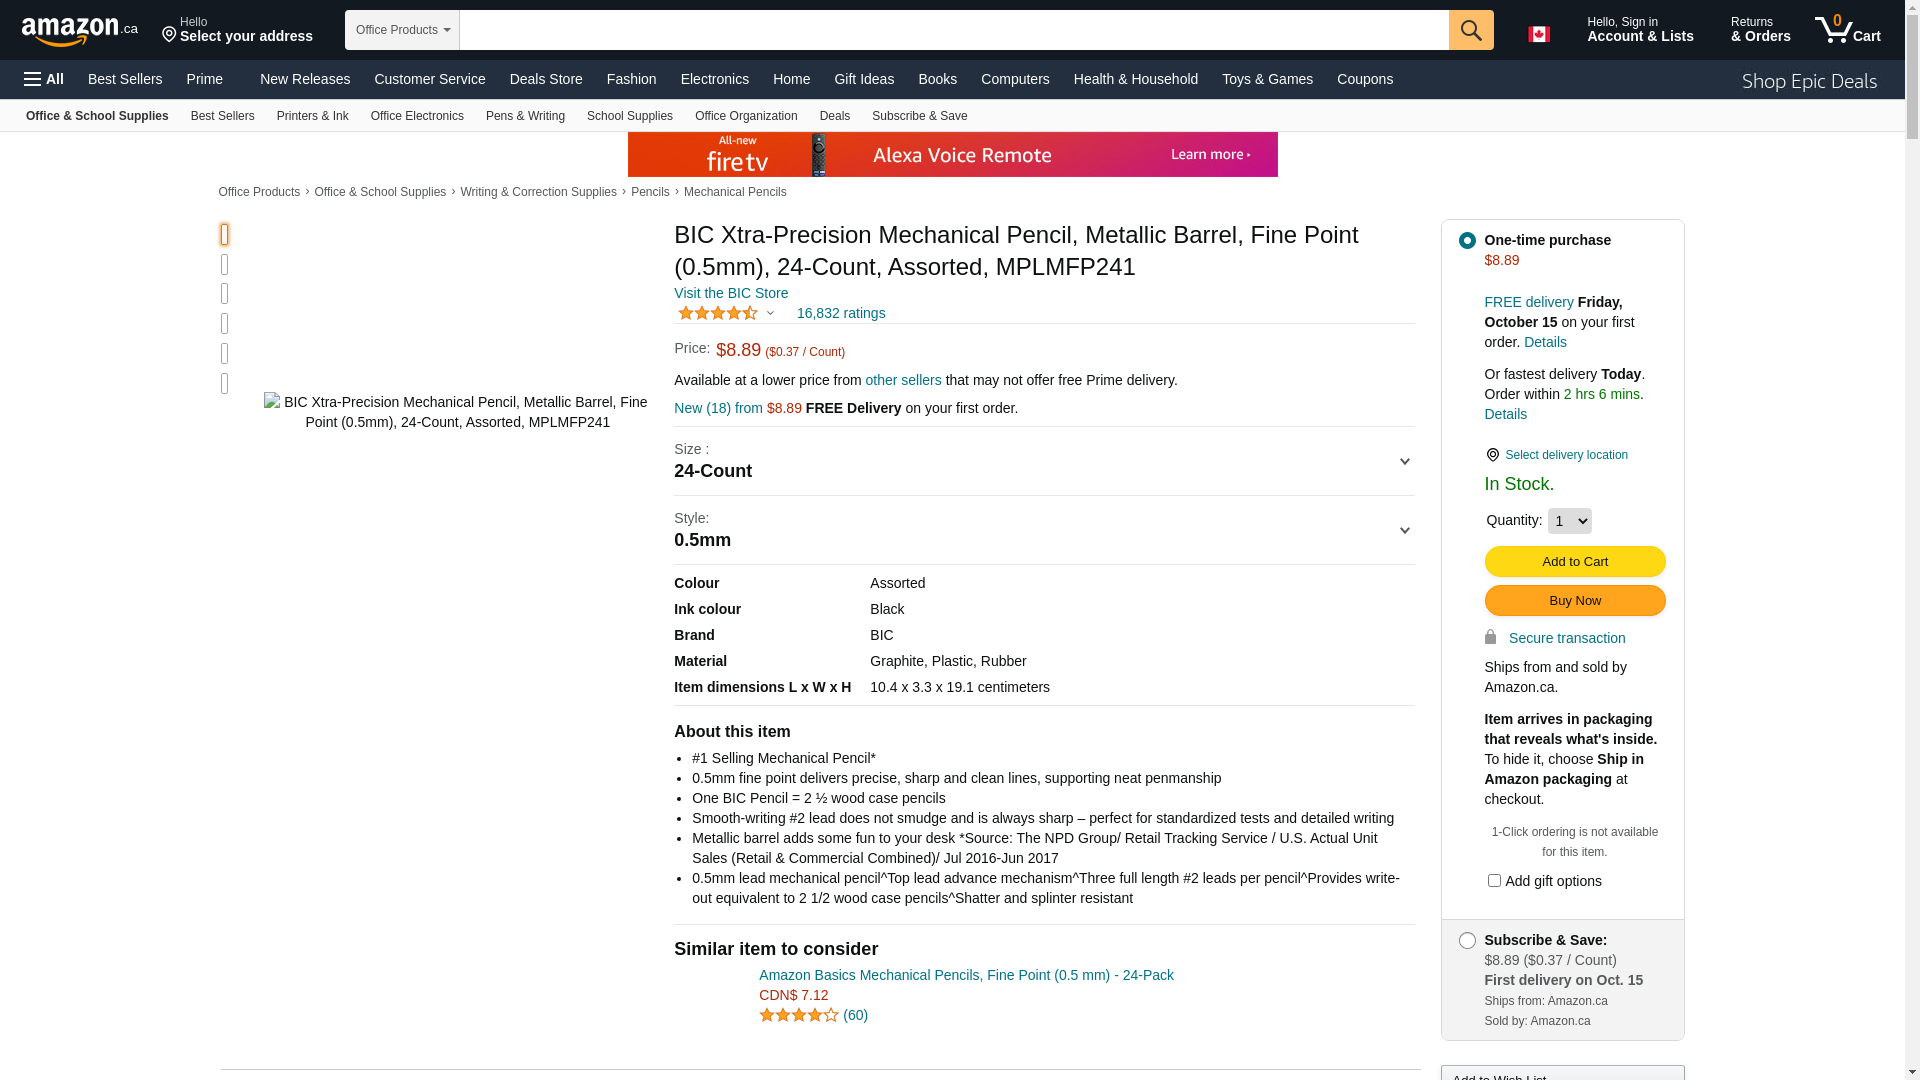Enable the Add gift options checkbox

(1494, 881)
